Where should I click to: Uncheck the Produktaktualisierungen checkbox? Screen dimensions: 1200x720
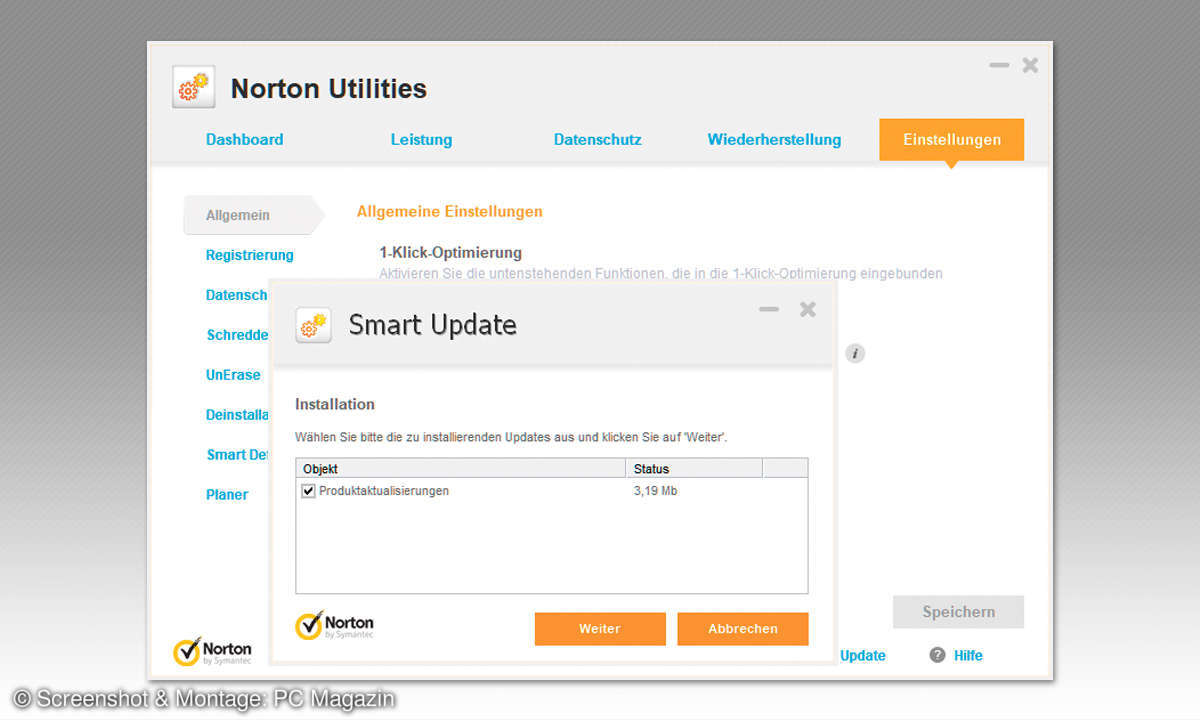coord(308,491)
